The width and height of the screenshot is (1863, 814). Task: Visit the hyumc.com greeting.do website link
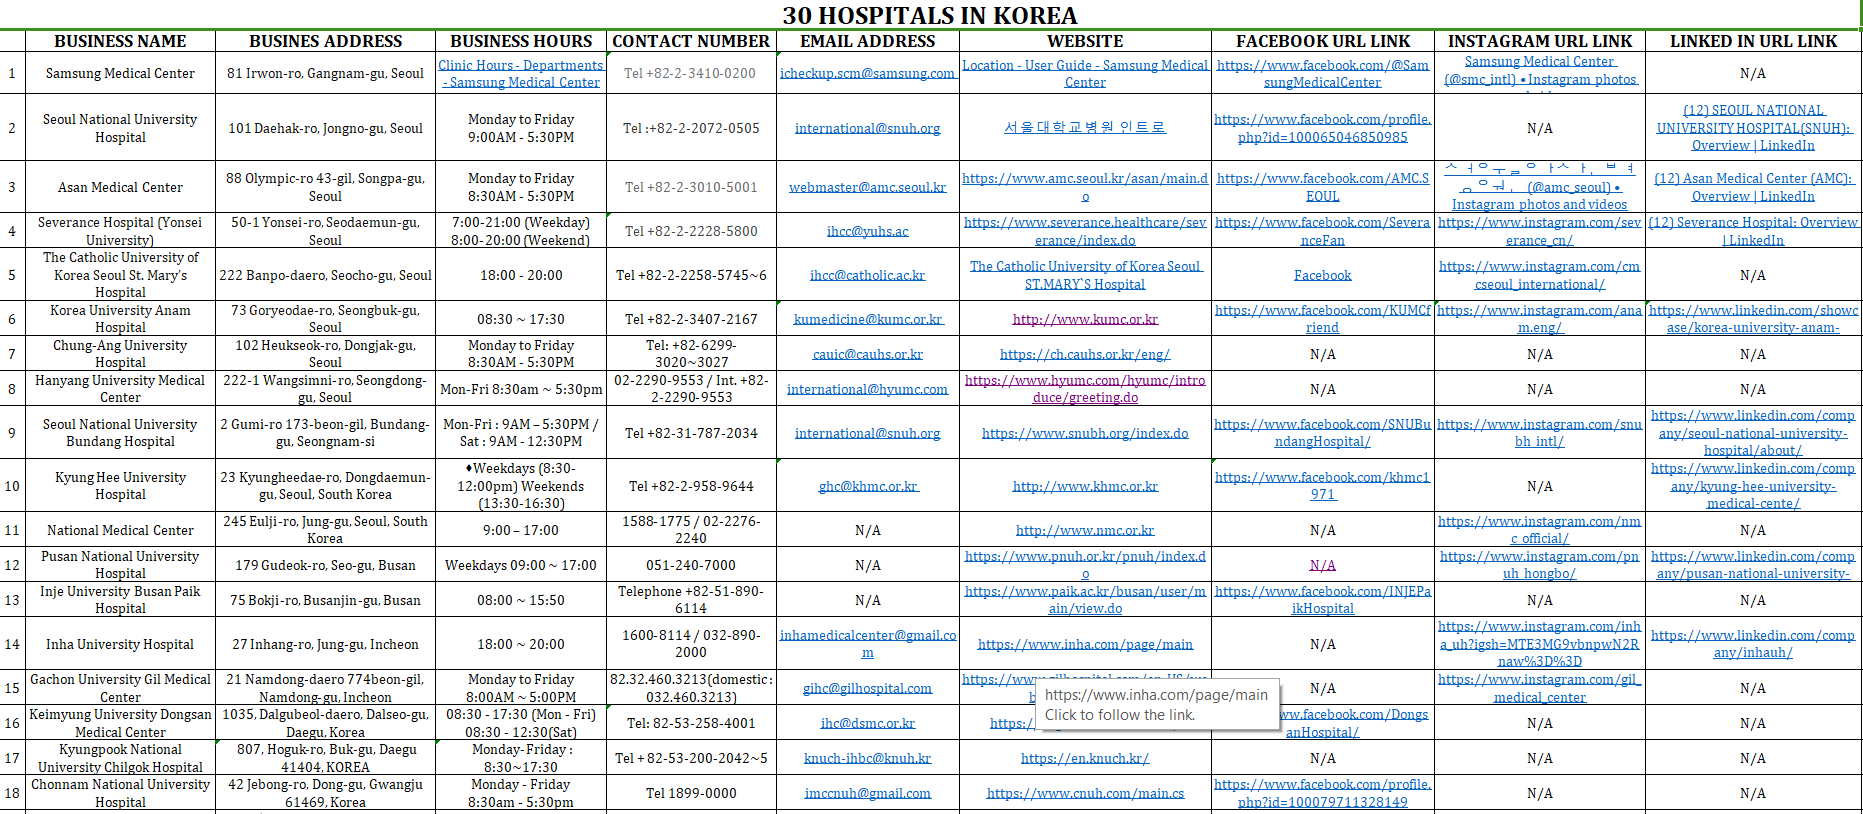point(1085,389)
